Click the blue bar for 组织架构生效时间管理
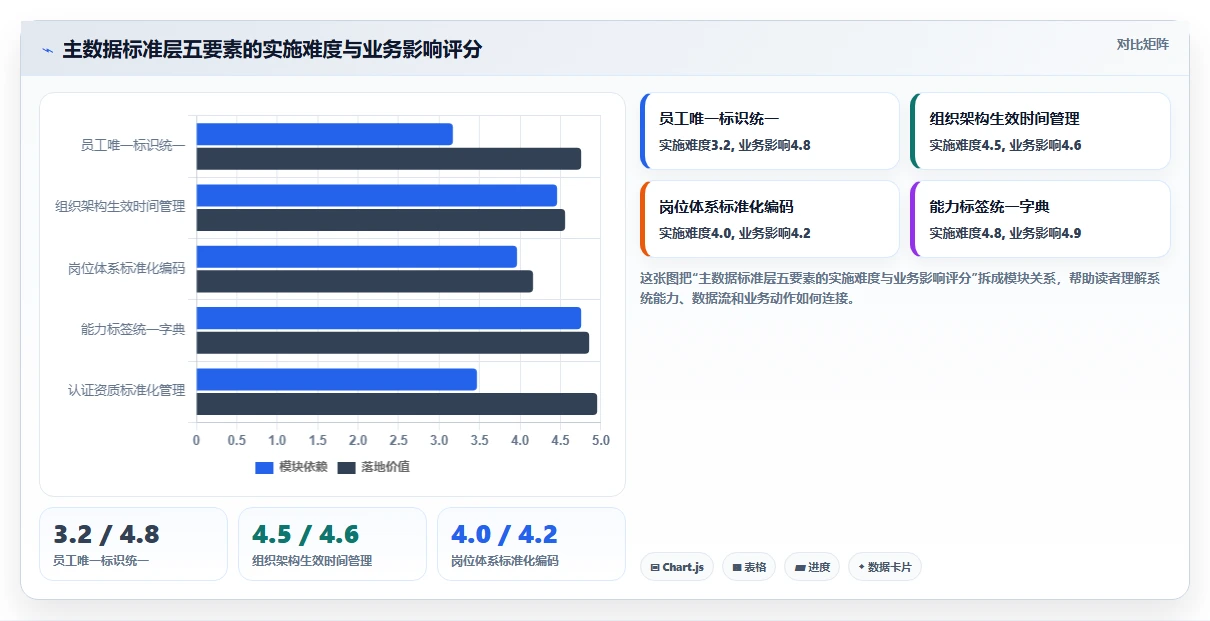This screenshot has height=621, width=1210. 376,195
